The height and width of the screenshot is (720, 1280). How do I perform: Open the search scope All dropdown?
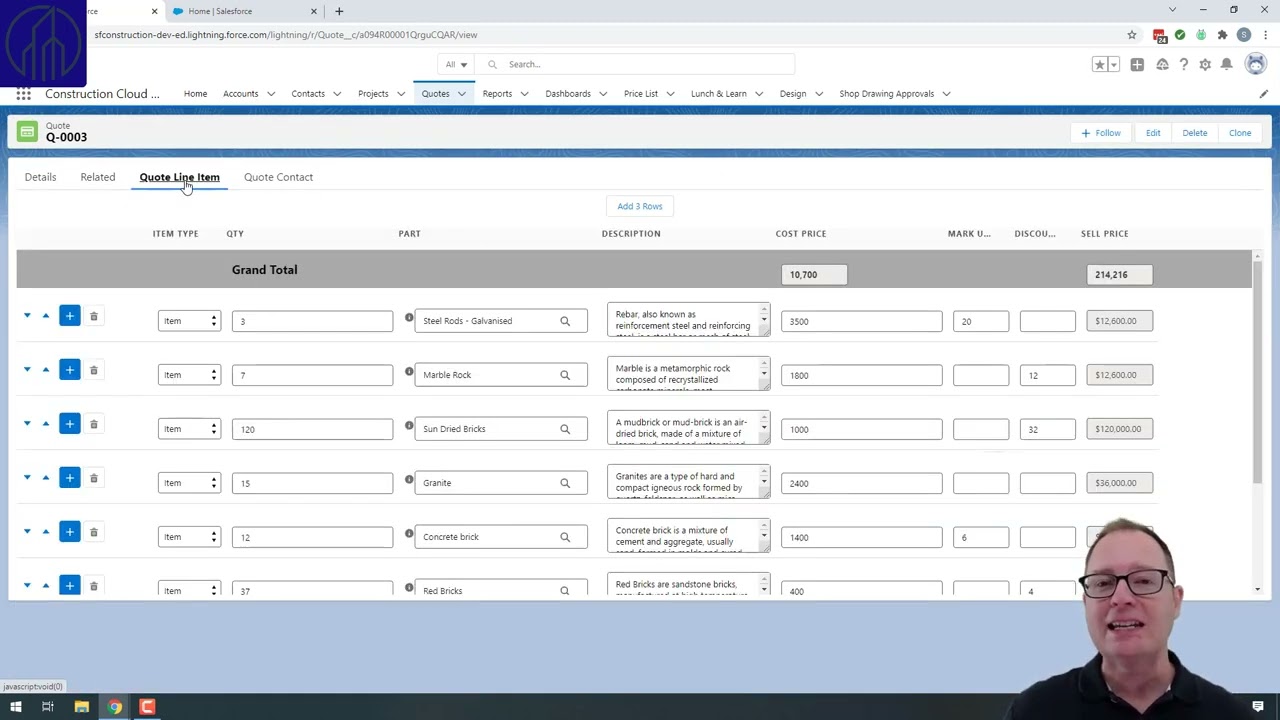tap(456, 64)
